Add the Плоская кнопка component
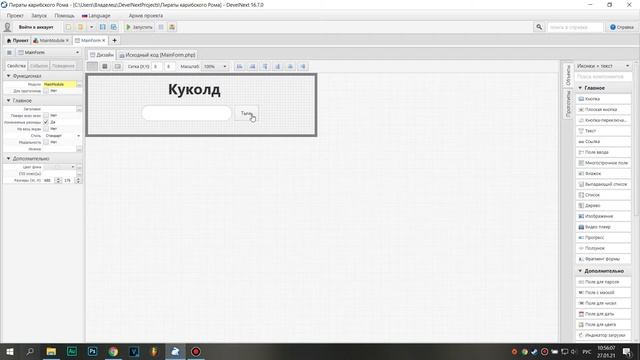 click(x=603, y=109)
